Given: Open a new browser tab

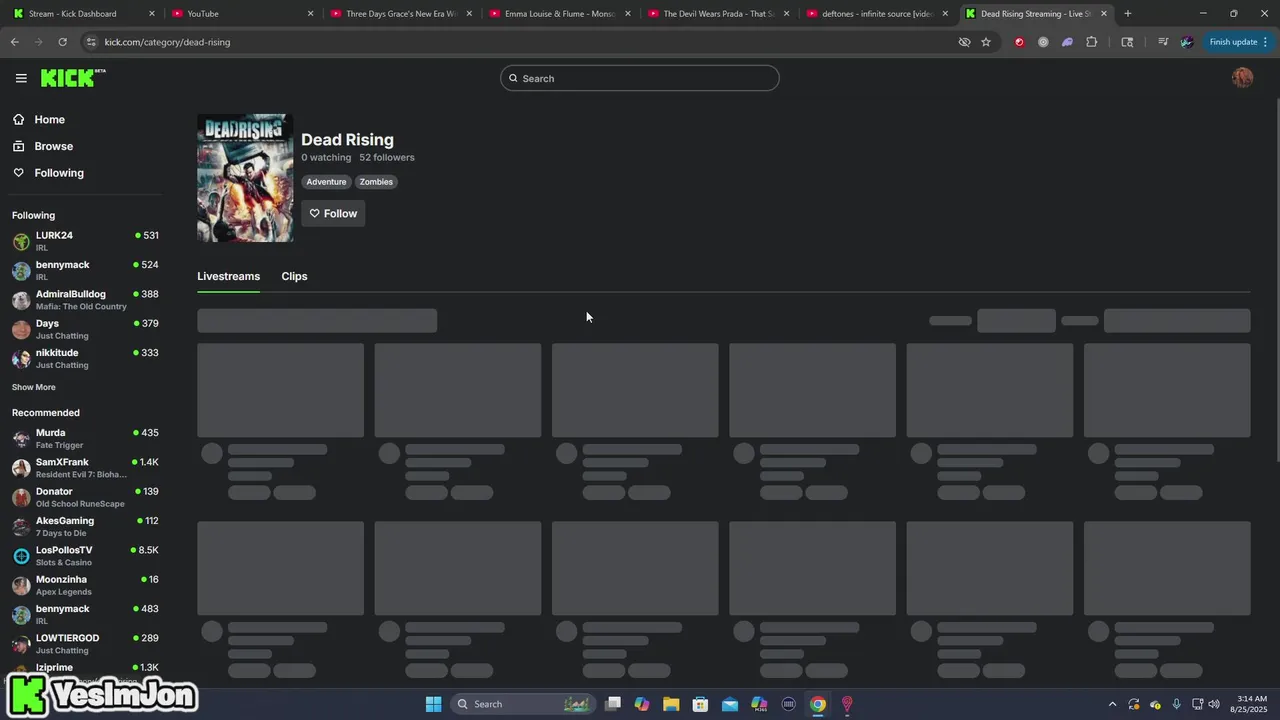Looking at the screenshot, I should (1127, 13).
